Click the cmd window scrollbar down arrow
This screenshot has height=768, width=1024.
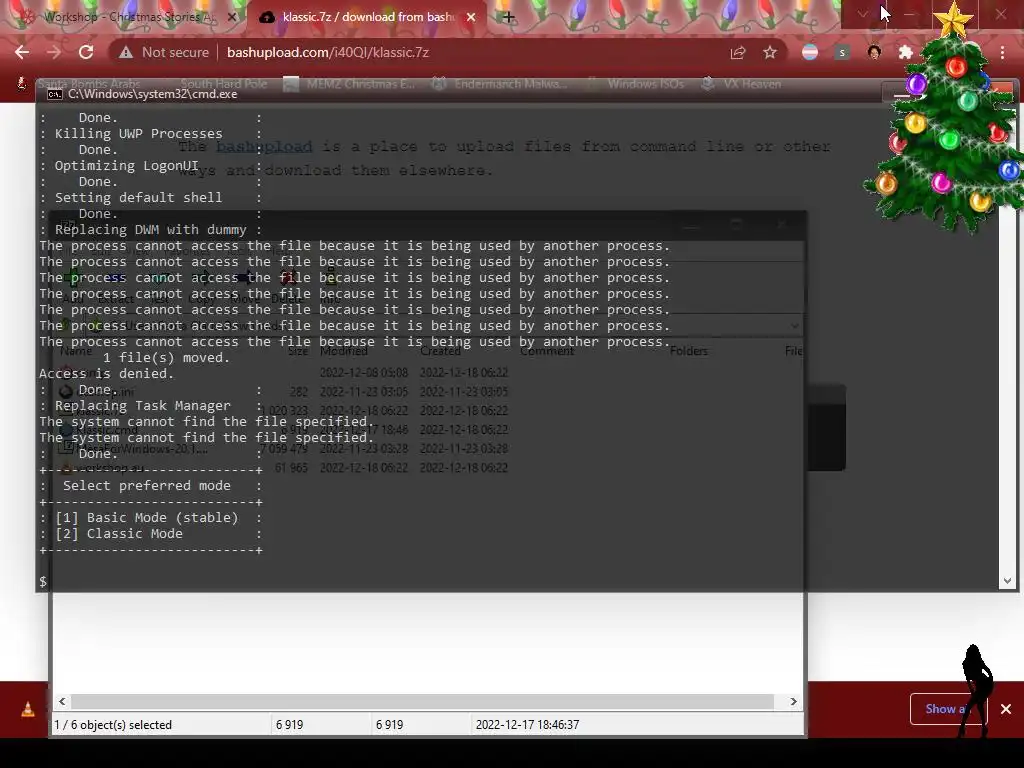click(x=1007, y=581)
